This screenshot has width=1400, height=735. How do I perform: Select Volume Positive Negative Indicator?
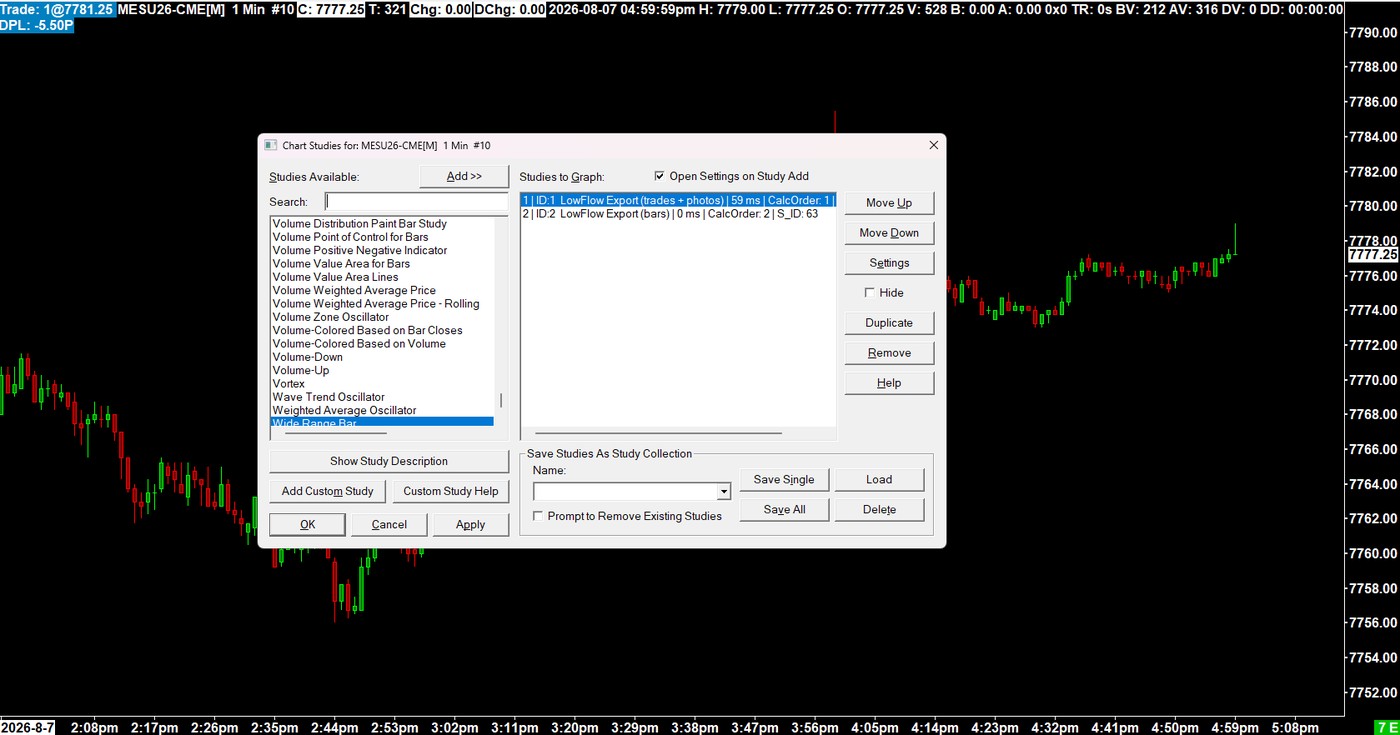pyautogui.click(x=382, y=250)
